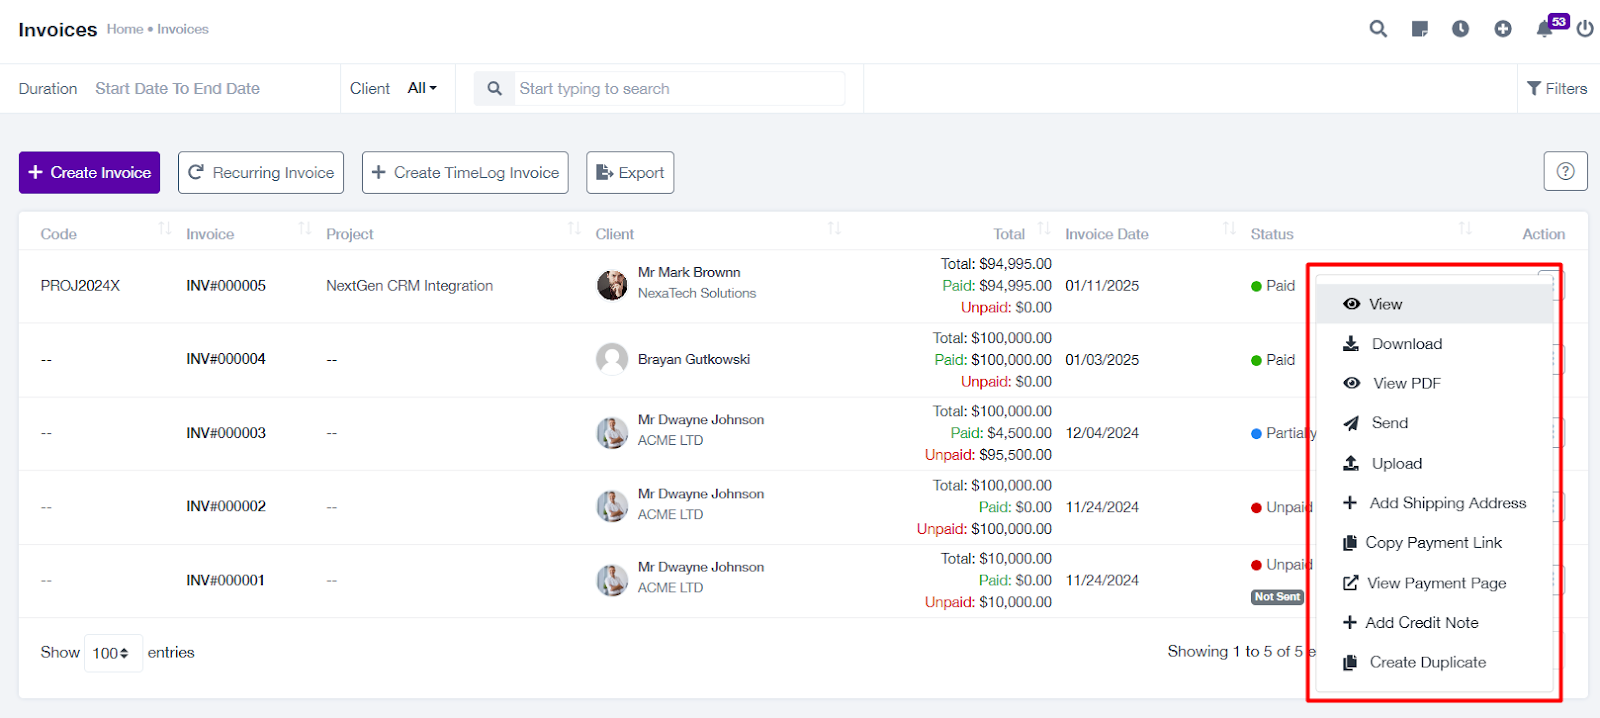Viewport: 1600px width, 718px height.
Task: Open invoice INV#000004
Action: [226, 359]
